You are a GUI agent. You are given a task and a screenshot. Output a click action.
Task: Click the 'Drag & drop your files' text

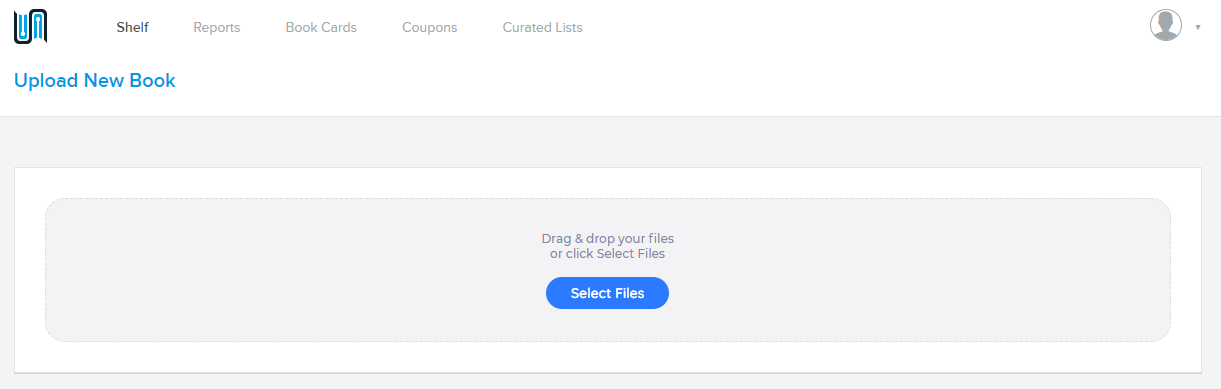(607, 239)
